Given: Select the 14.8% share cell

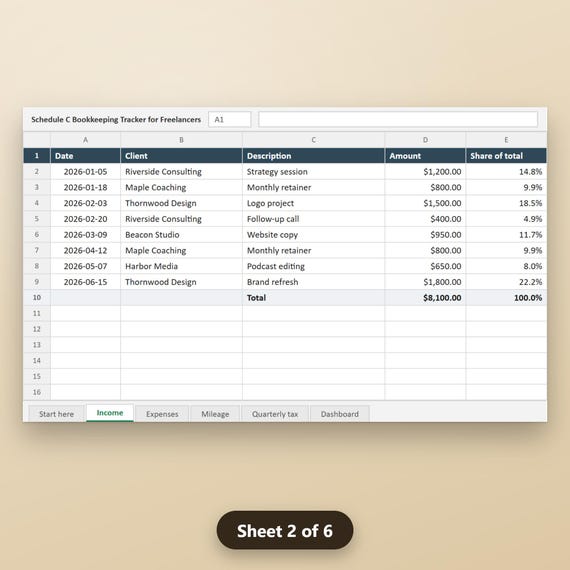Looking at the screenshot, I should tap(506, 172).
